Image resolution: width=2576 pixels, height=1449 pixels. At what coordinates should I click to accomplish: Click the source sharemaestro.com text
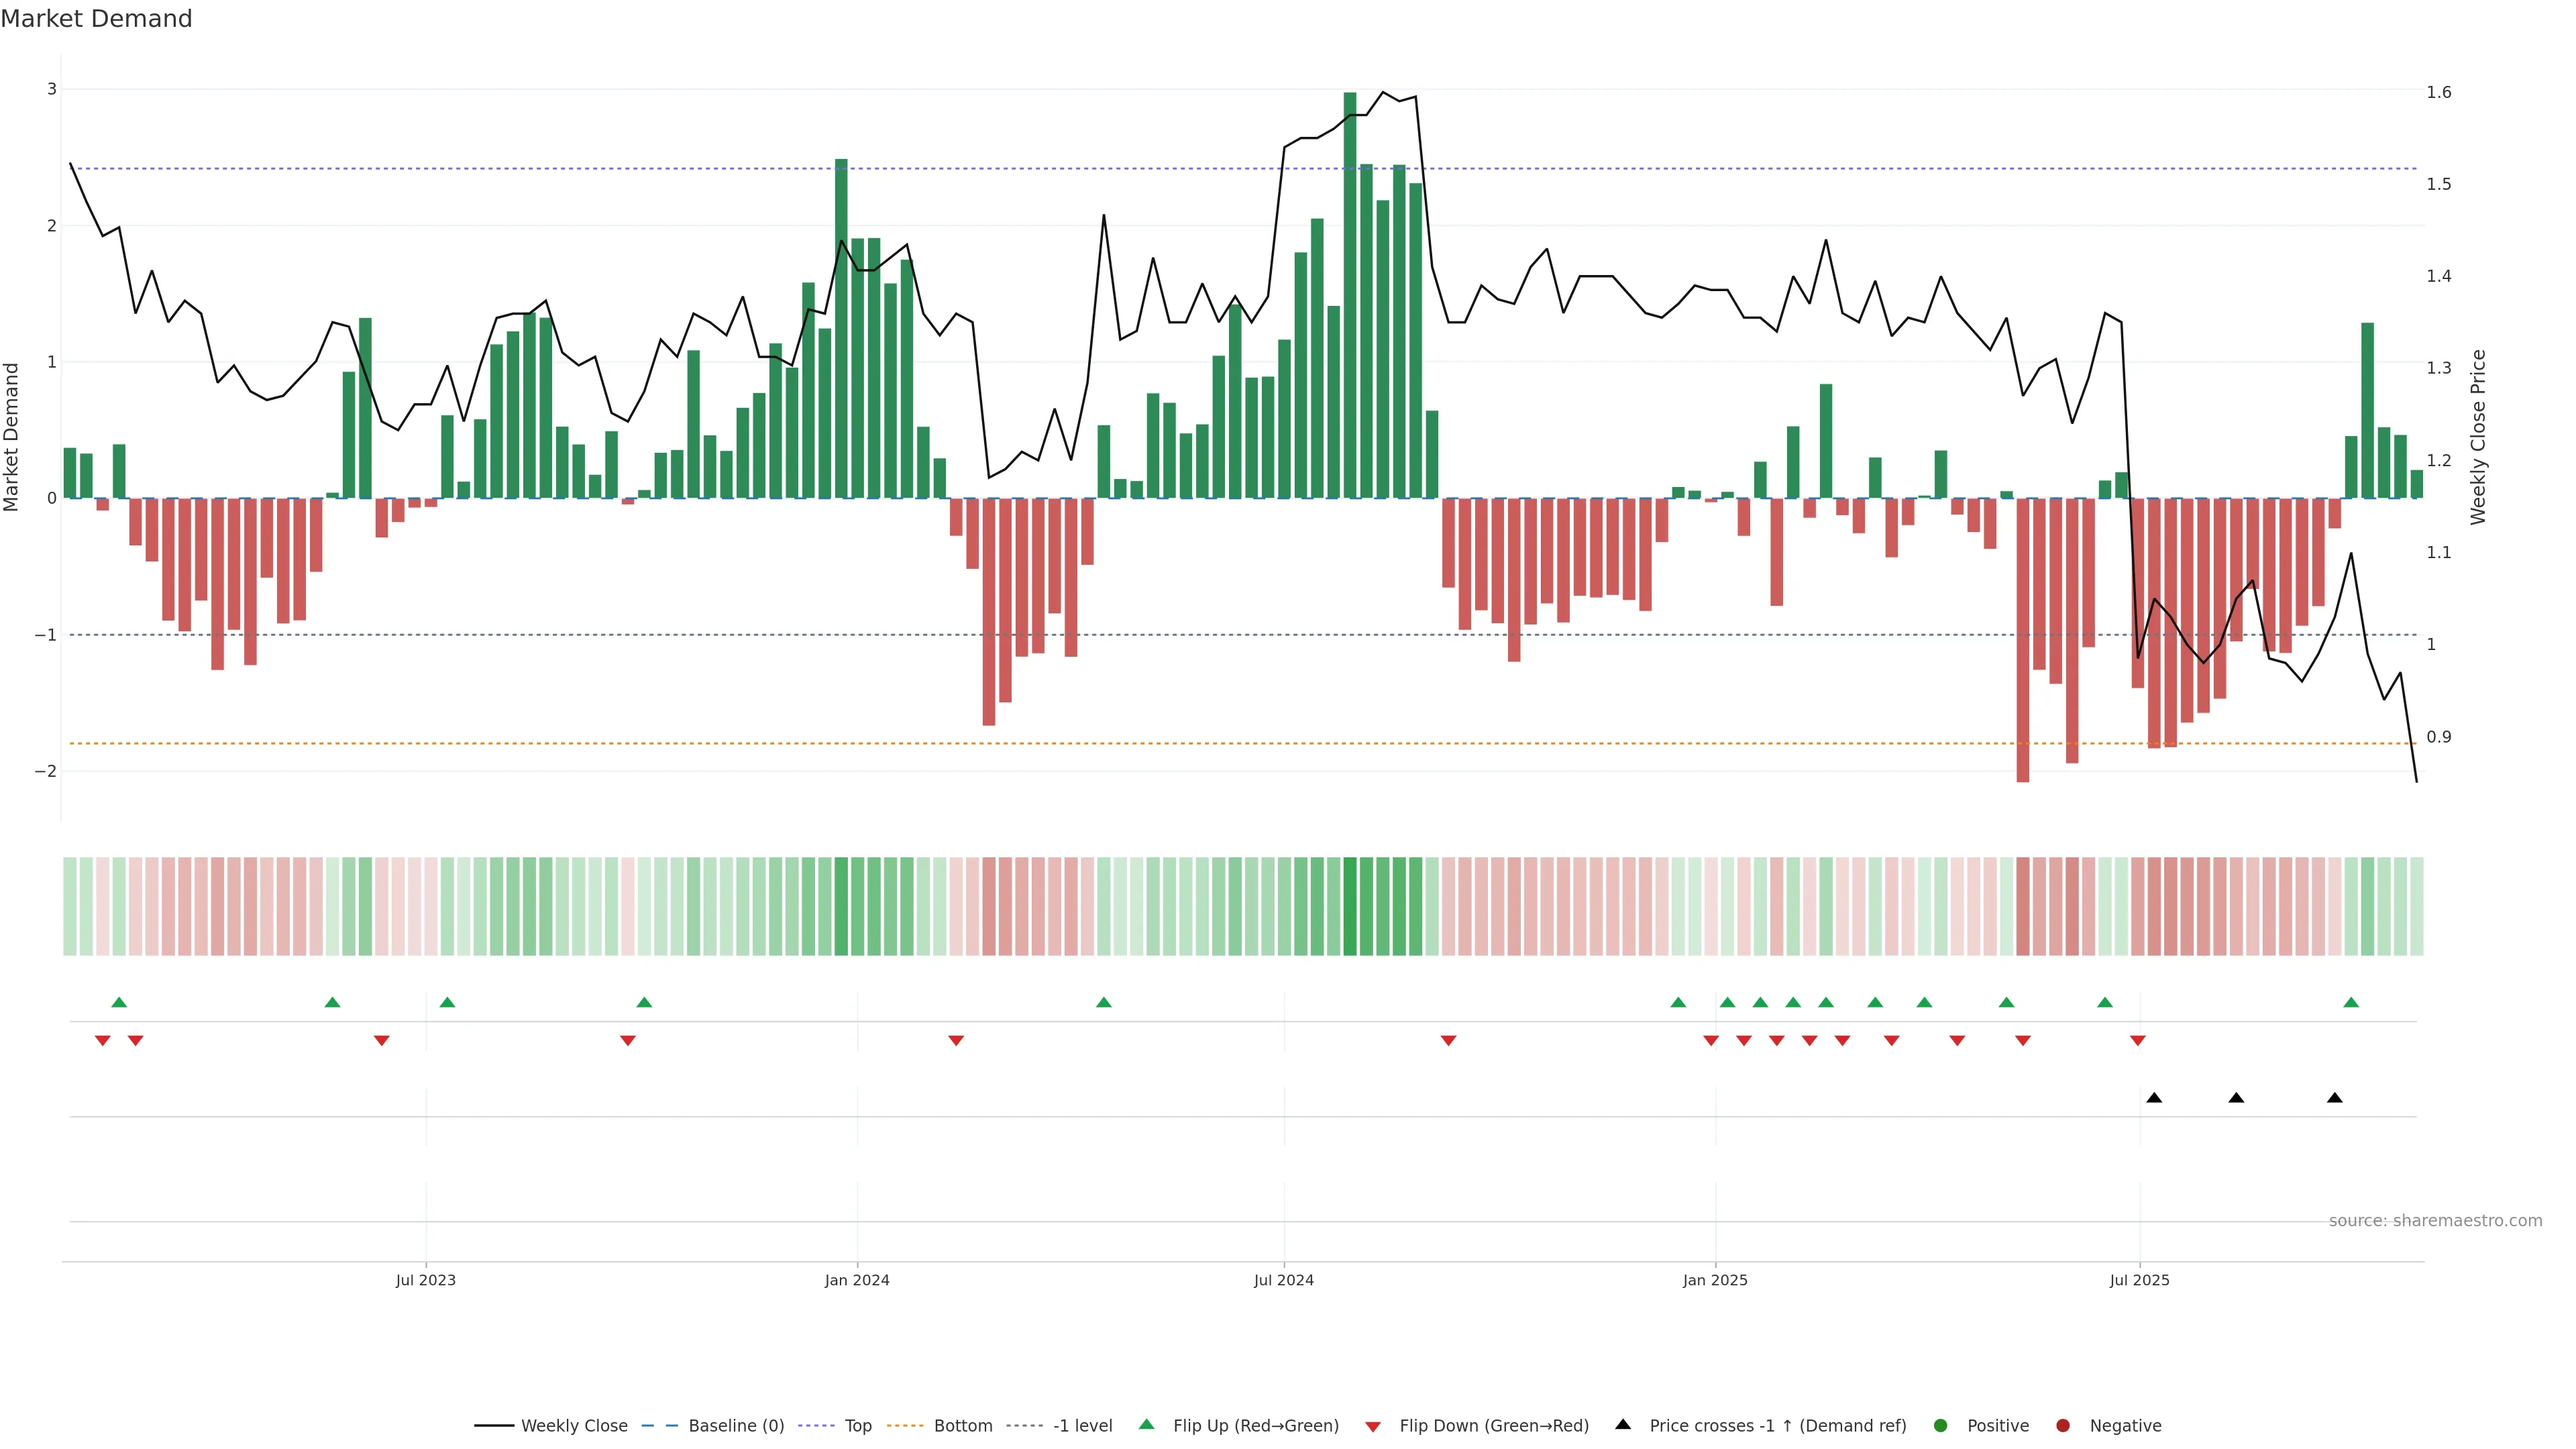(2435, 1221)
